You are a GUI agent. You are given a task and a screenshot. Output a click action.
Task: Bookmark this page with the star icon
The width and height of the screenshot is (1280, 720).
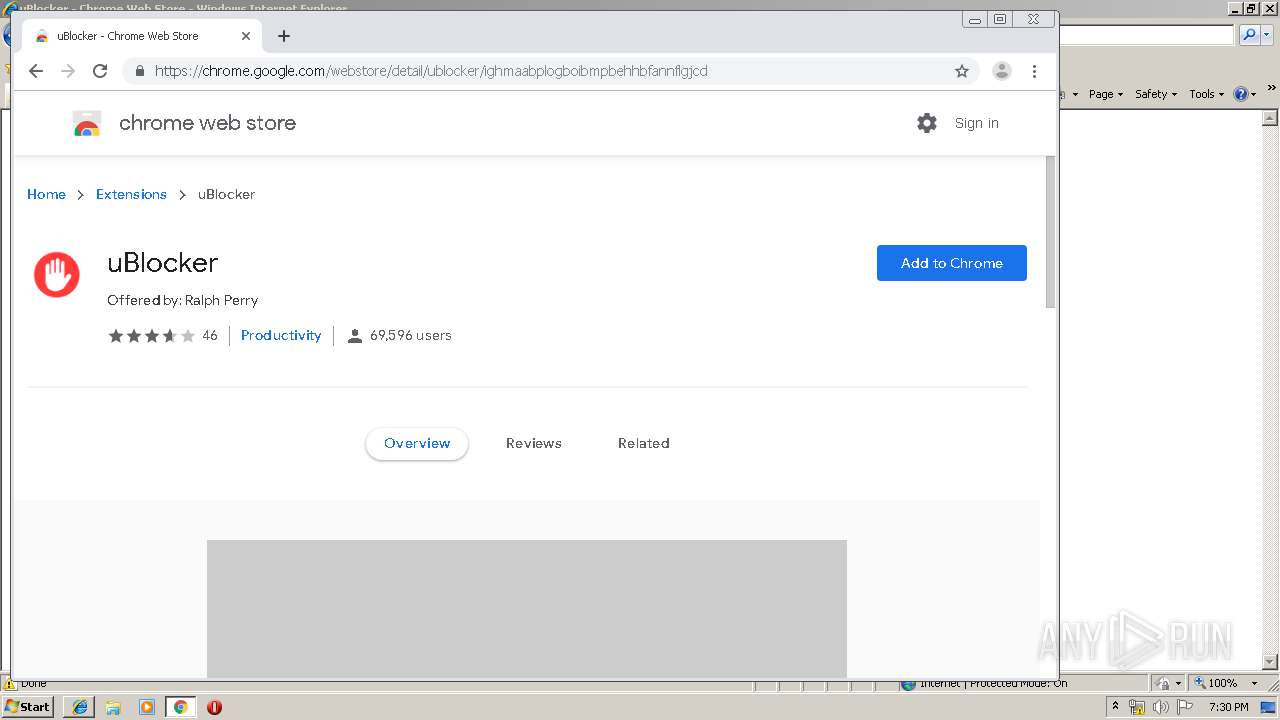click(x=962, y=71)
